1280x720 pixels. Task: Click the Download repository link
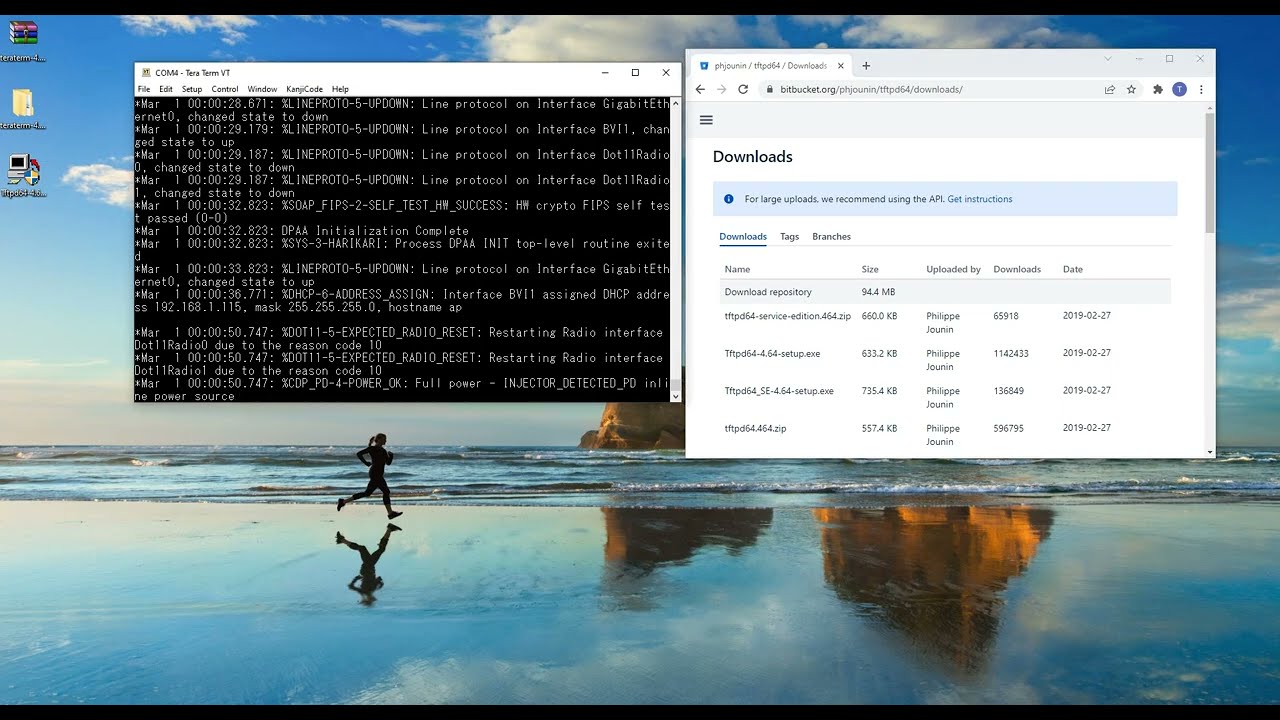(x=768, y=292)
